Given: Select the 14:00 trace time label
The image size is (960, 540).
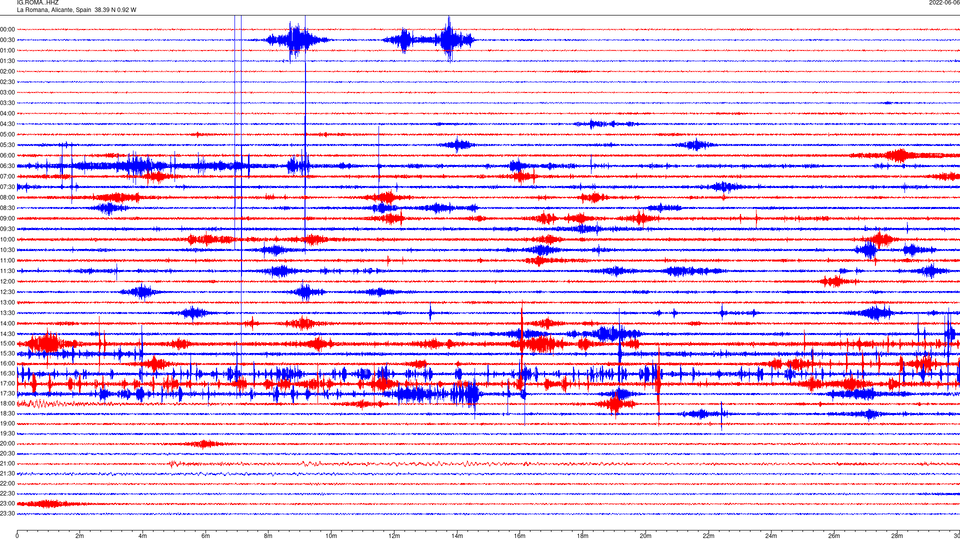Looking at the screenshot, I should click(7, 323).
